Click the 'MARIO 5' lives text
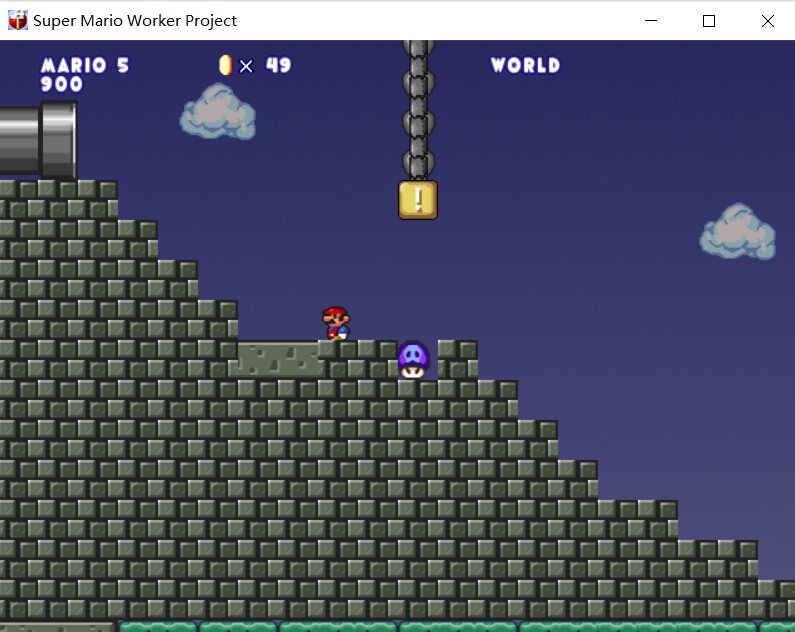Image resolution: width=795 pixels, height=632 pixels. [85, 65]
